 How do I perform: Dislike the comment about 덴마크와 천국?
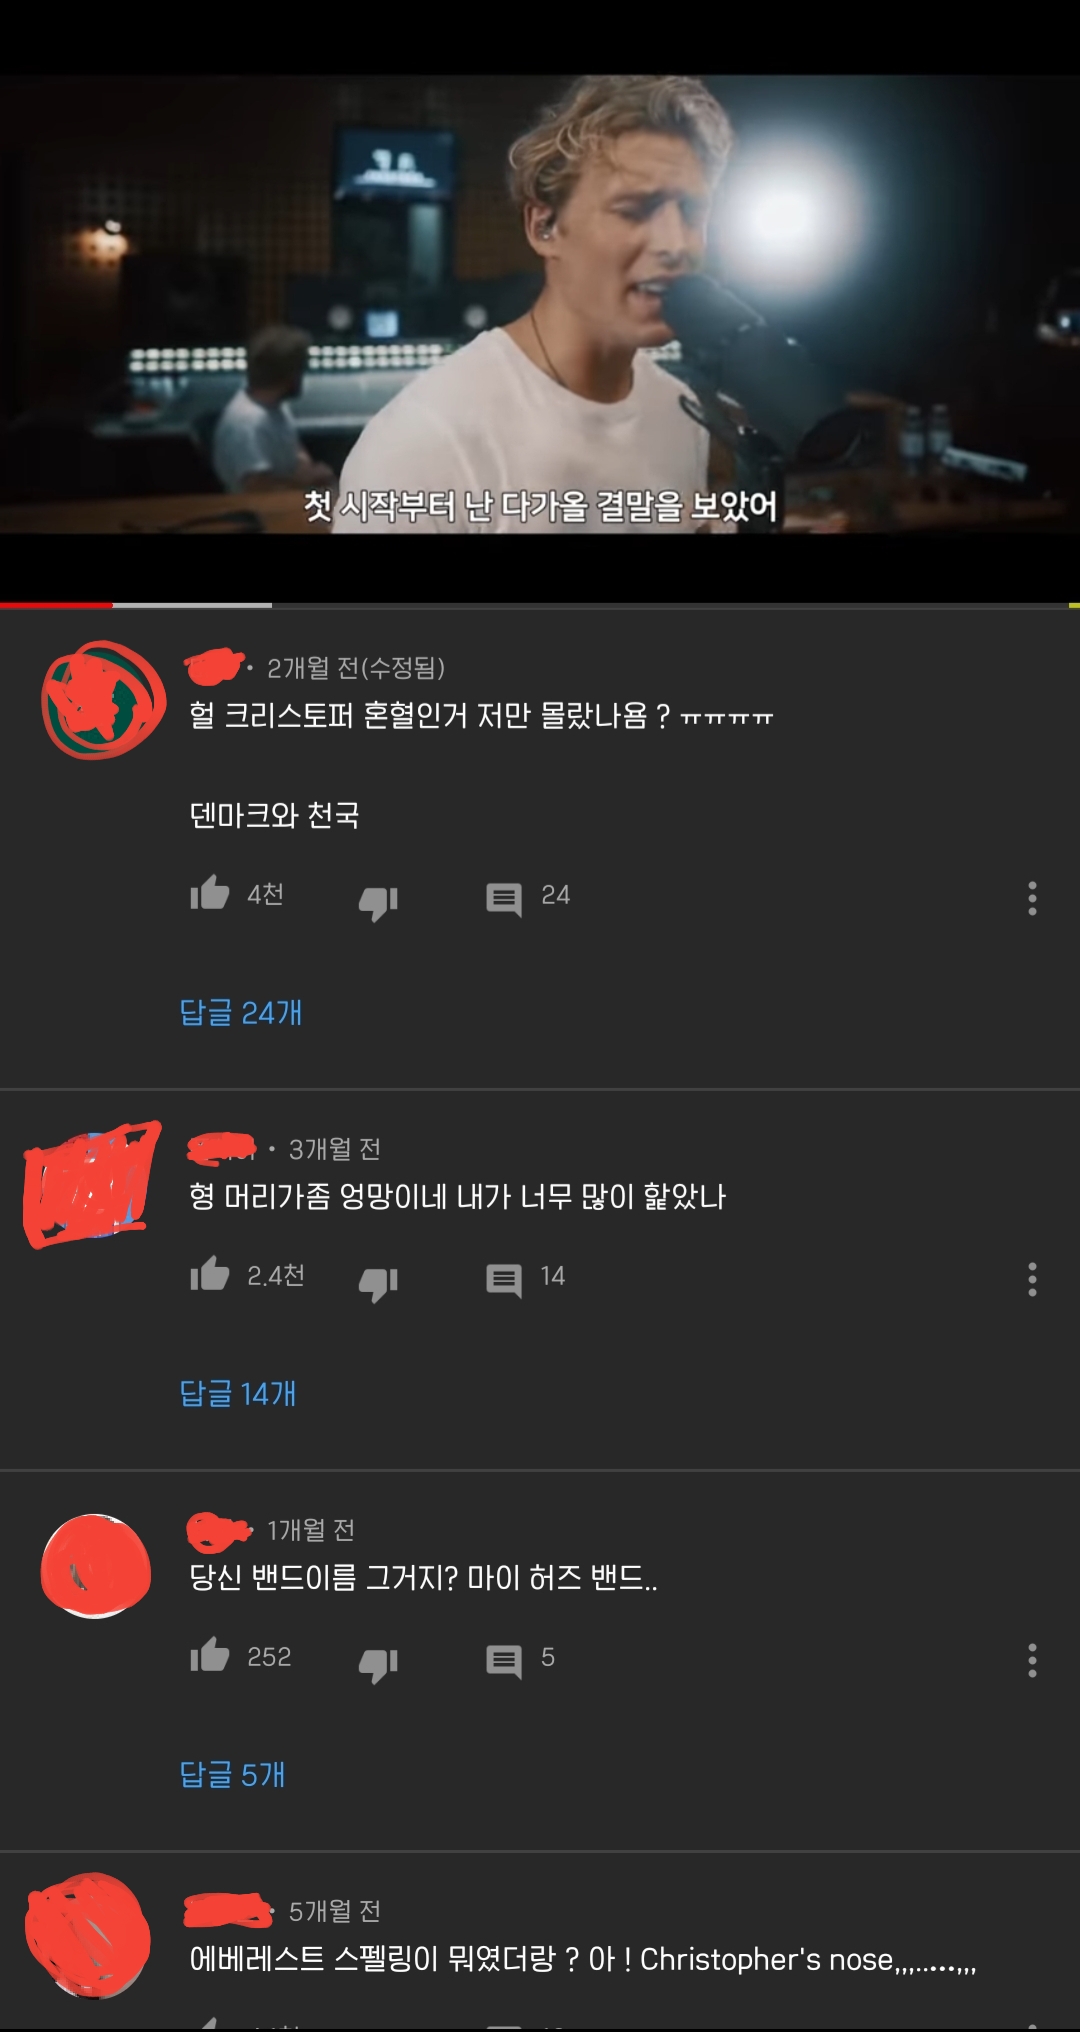[x=379, y=902]
